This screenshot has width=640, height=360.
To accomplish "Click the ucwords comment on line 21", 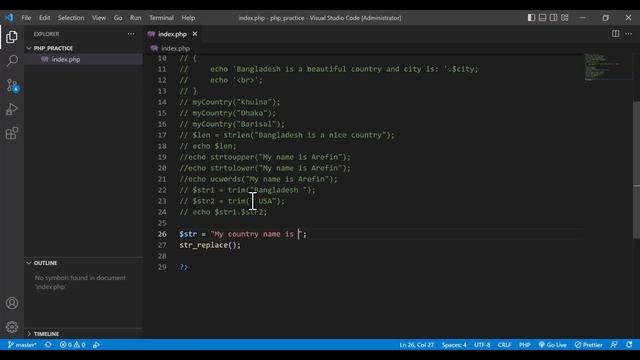I will tap(258, 179).
